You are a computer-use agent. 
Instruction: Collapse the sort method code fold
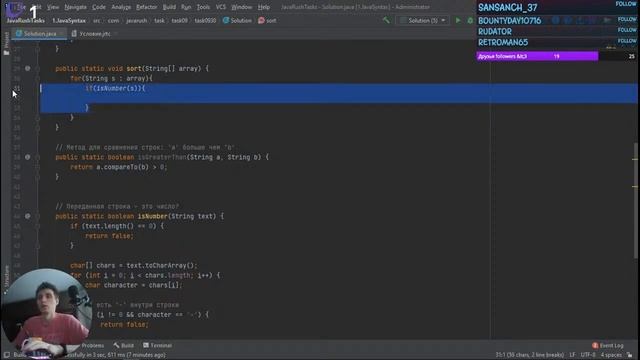pyautogui.click(x=37, y=69)
